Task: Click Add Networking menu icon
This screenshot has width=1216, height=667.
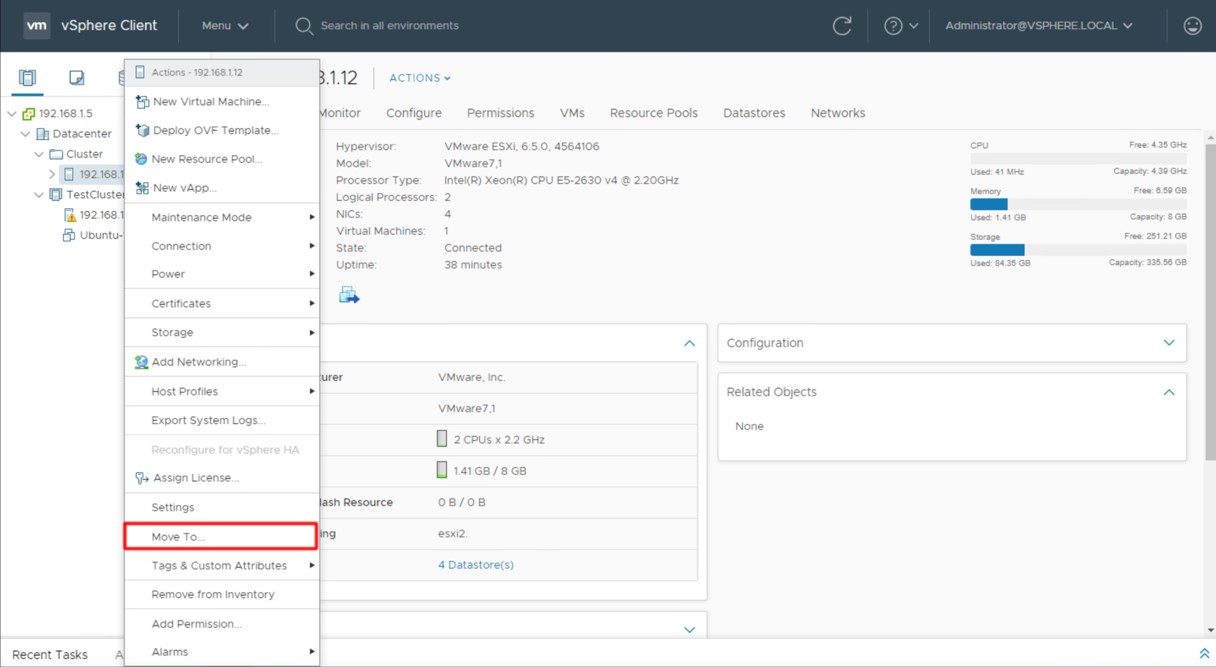Action: tap(142, 362)
